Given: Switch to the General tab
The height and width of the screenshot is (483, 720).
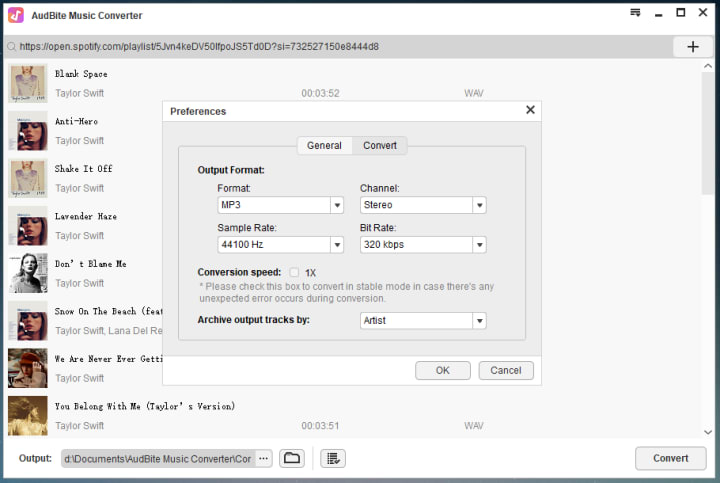Looking at the screenshot, I should pyautogui.click(x=324, y=146).
